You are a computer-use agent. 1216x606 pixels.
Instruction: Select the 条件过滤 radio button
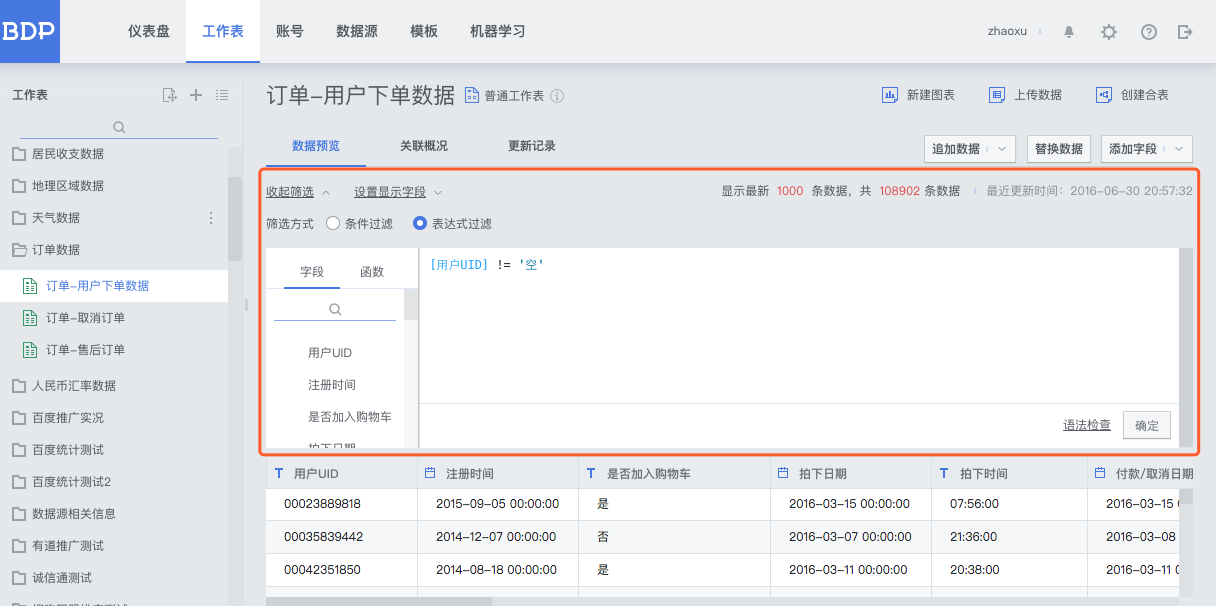point(333,224)
